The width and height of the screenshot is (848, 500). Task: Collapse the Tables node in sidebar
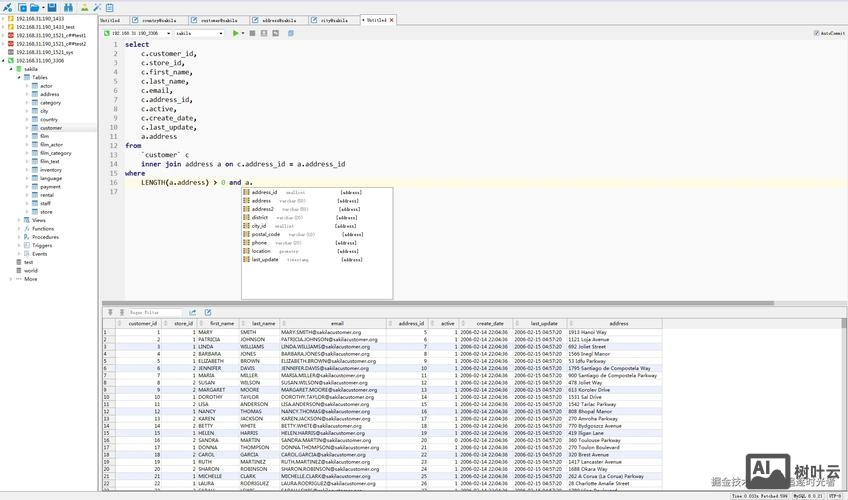pos(18,77)
